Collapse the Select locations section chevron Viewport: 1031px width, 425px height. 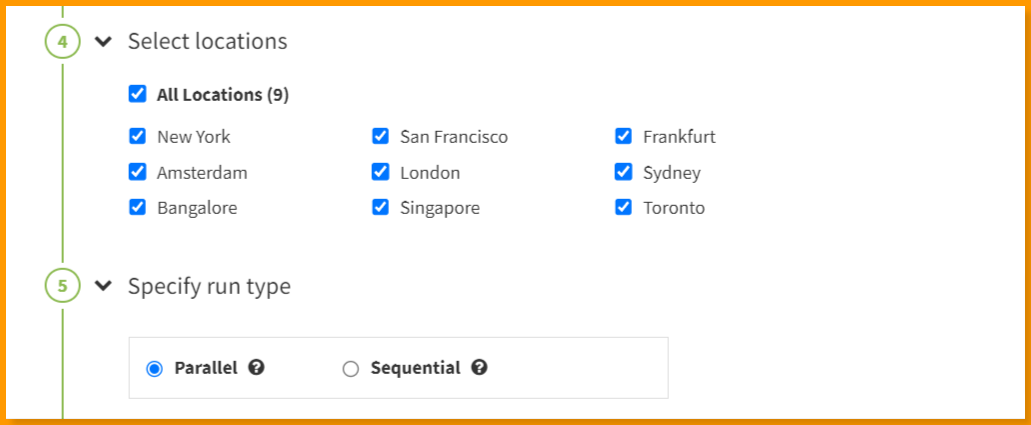[x=103, y=41]
